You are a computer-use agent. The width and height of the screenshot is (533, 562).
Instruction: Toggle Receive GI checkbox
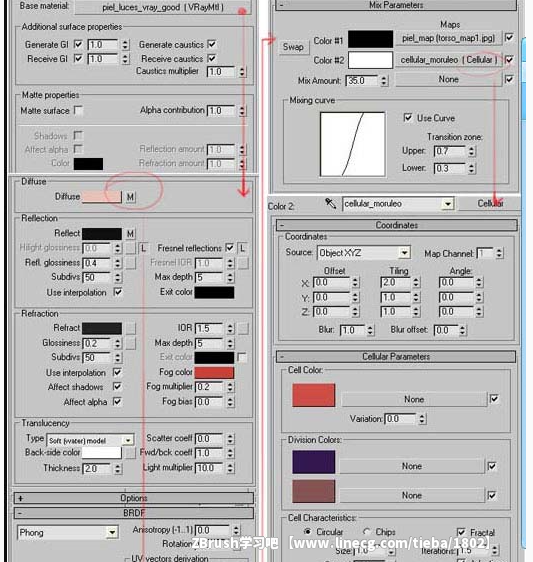(78, 58)
